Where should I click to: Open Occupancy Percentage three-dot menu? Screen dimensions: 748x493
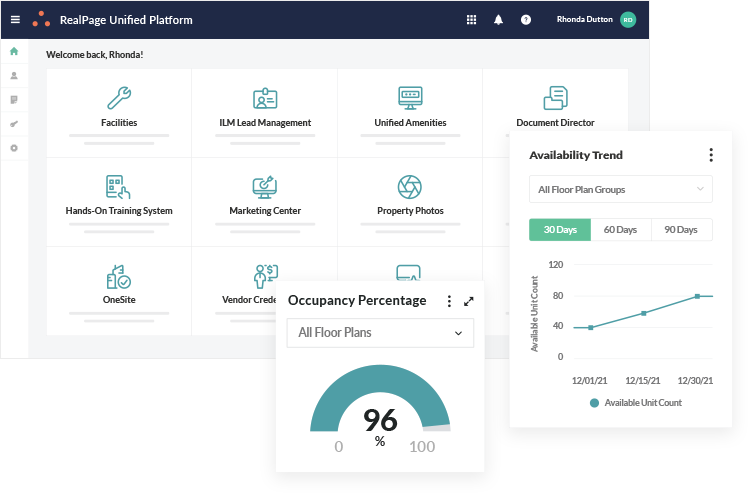coord(449,301)
